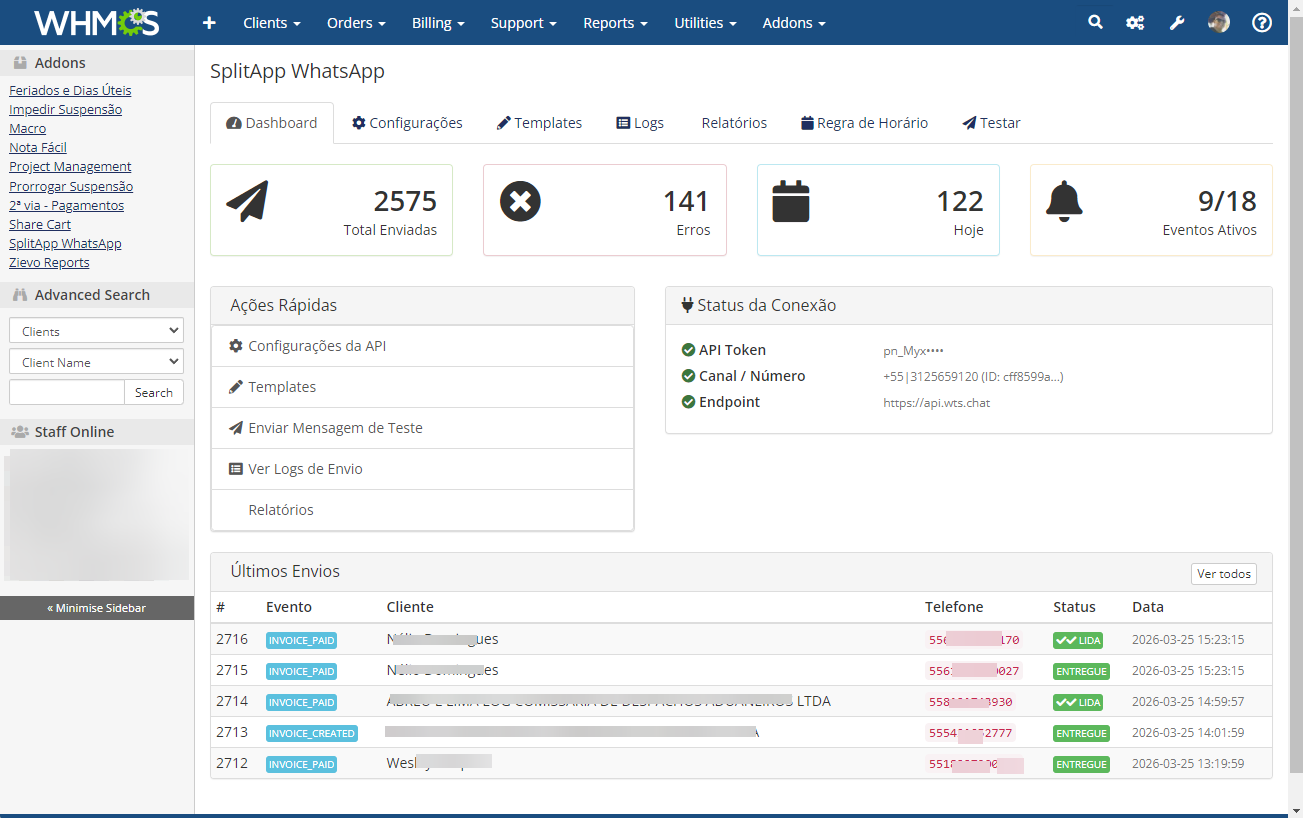
Task: Expand the Addons top menu
Action: [x=794, y=22]
